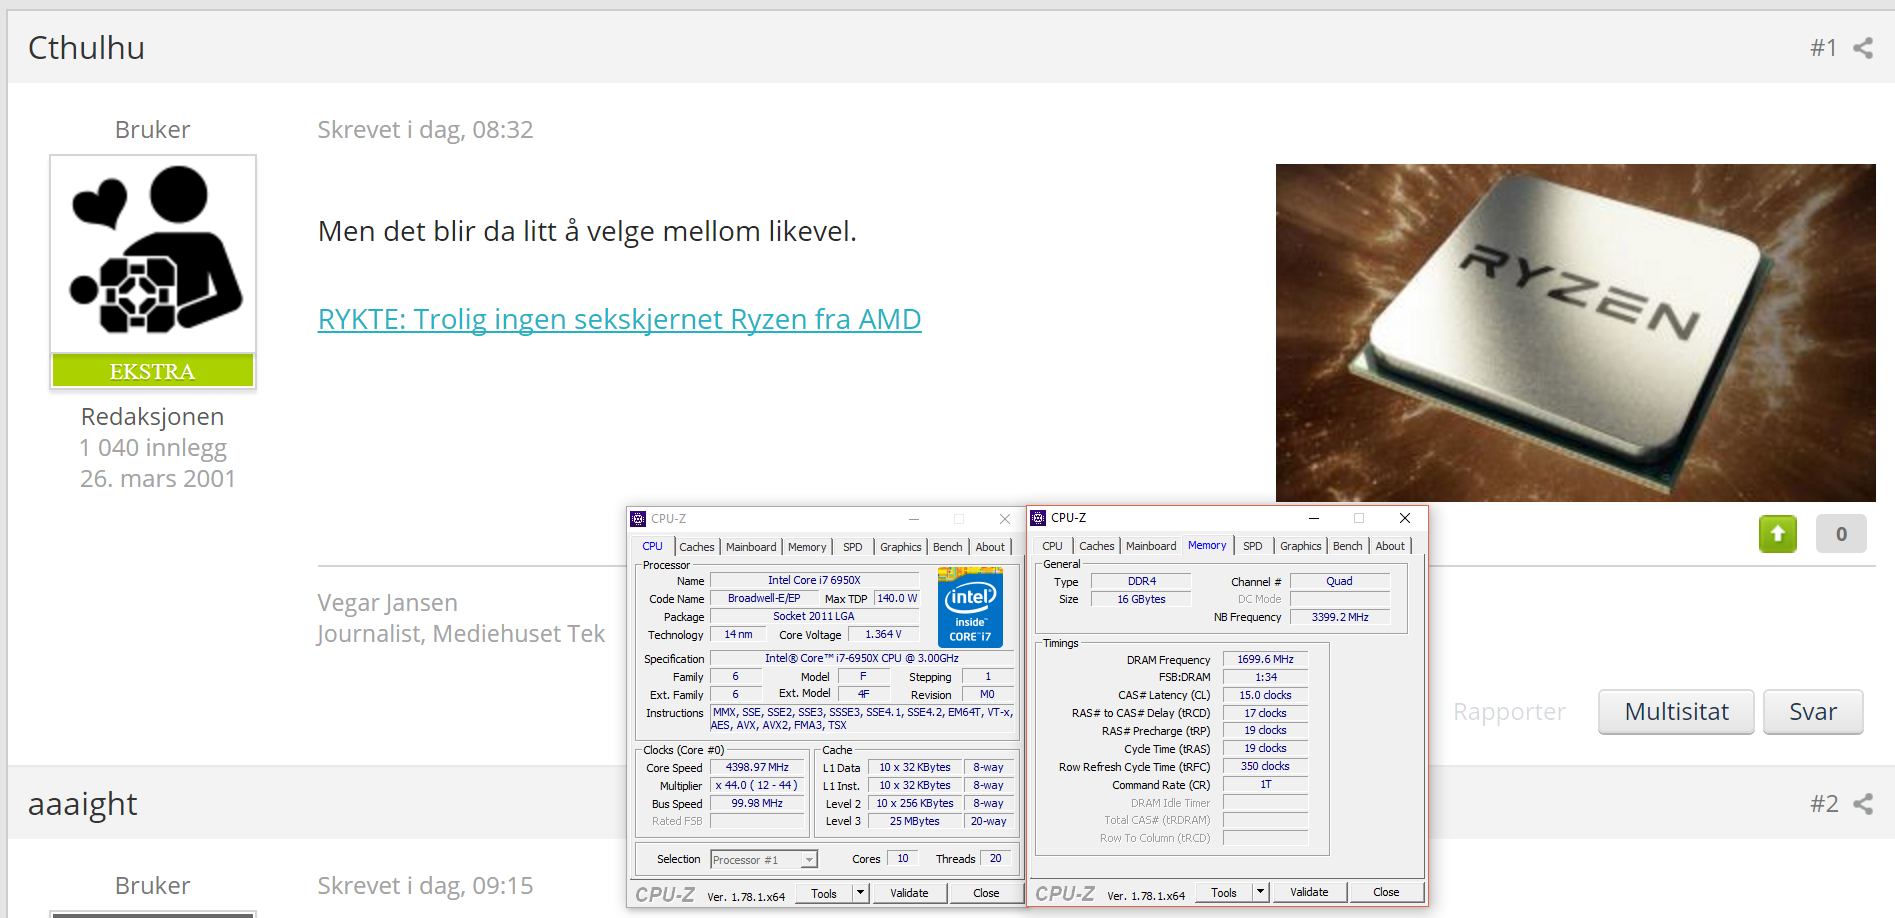Click Size 16 GBytes memory field

tap(1141, 600)
